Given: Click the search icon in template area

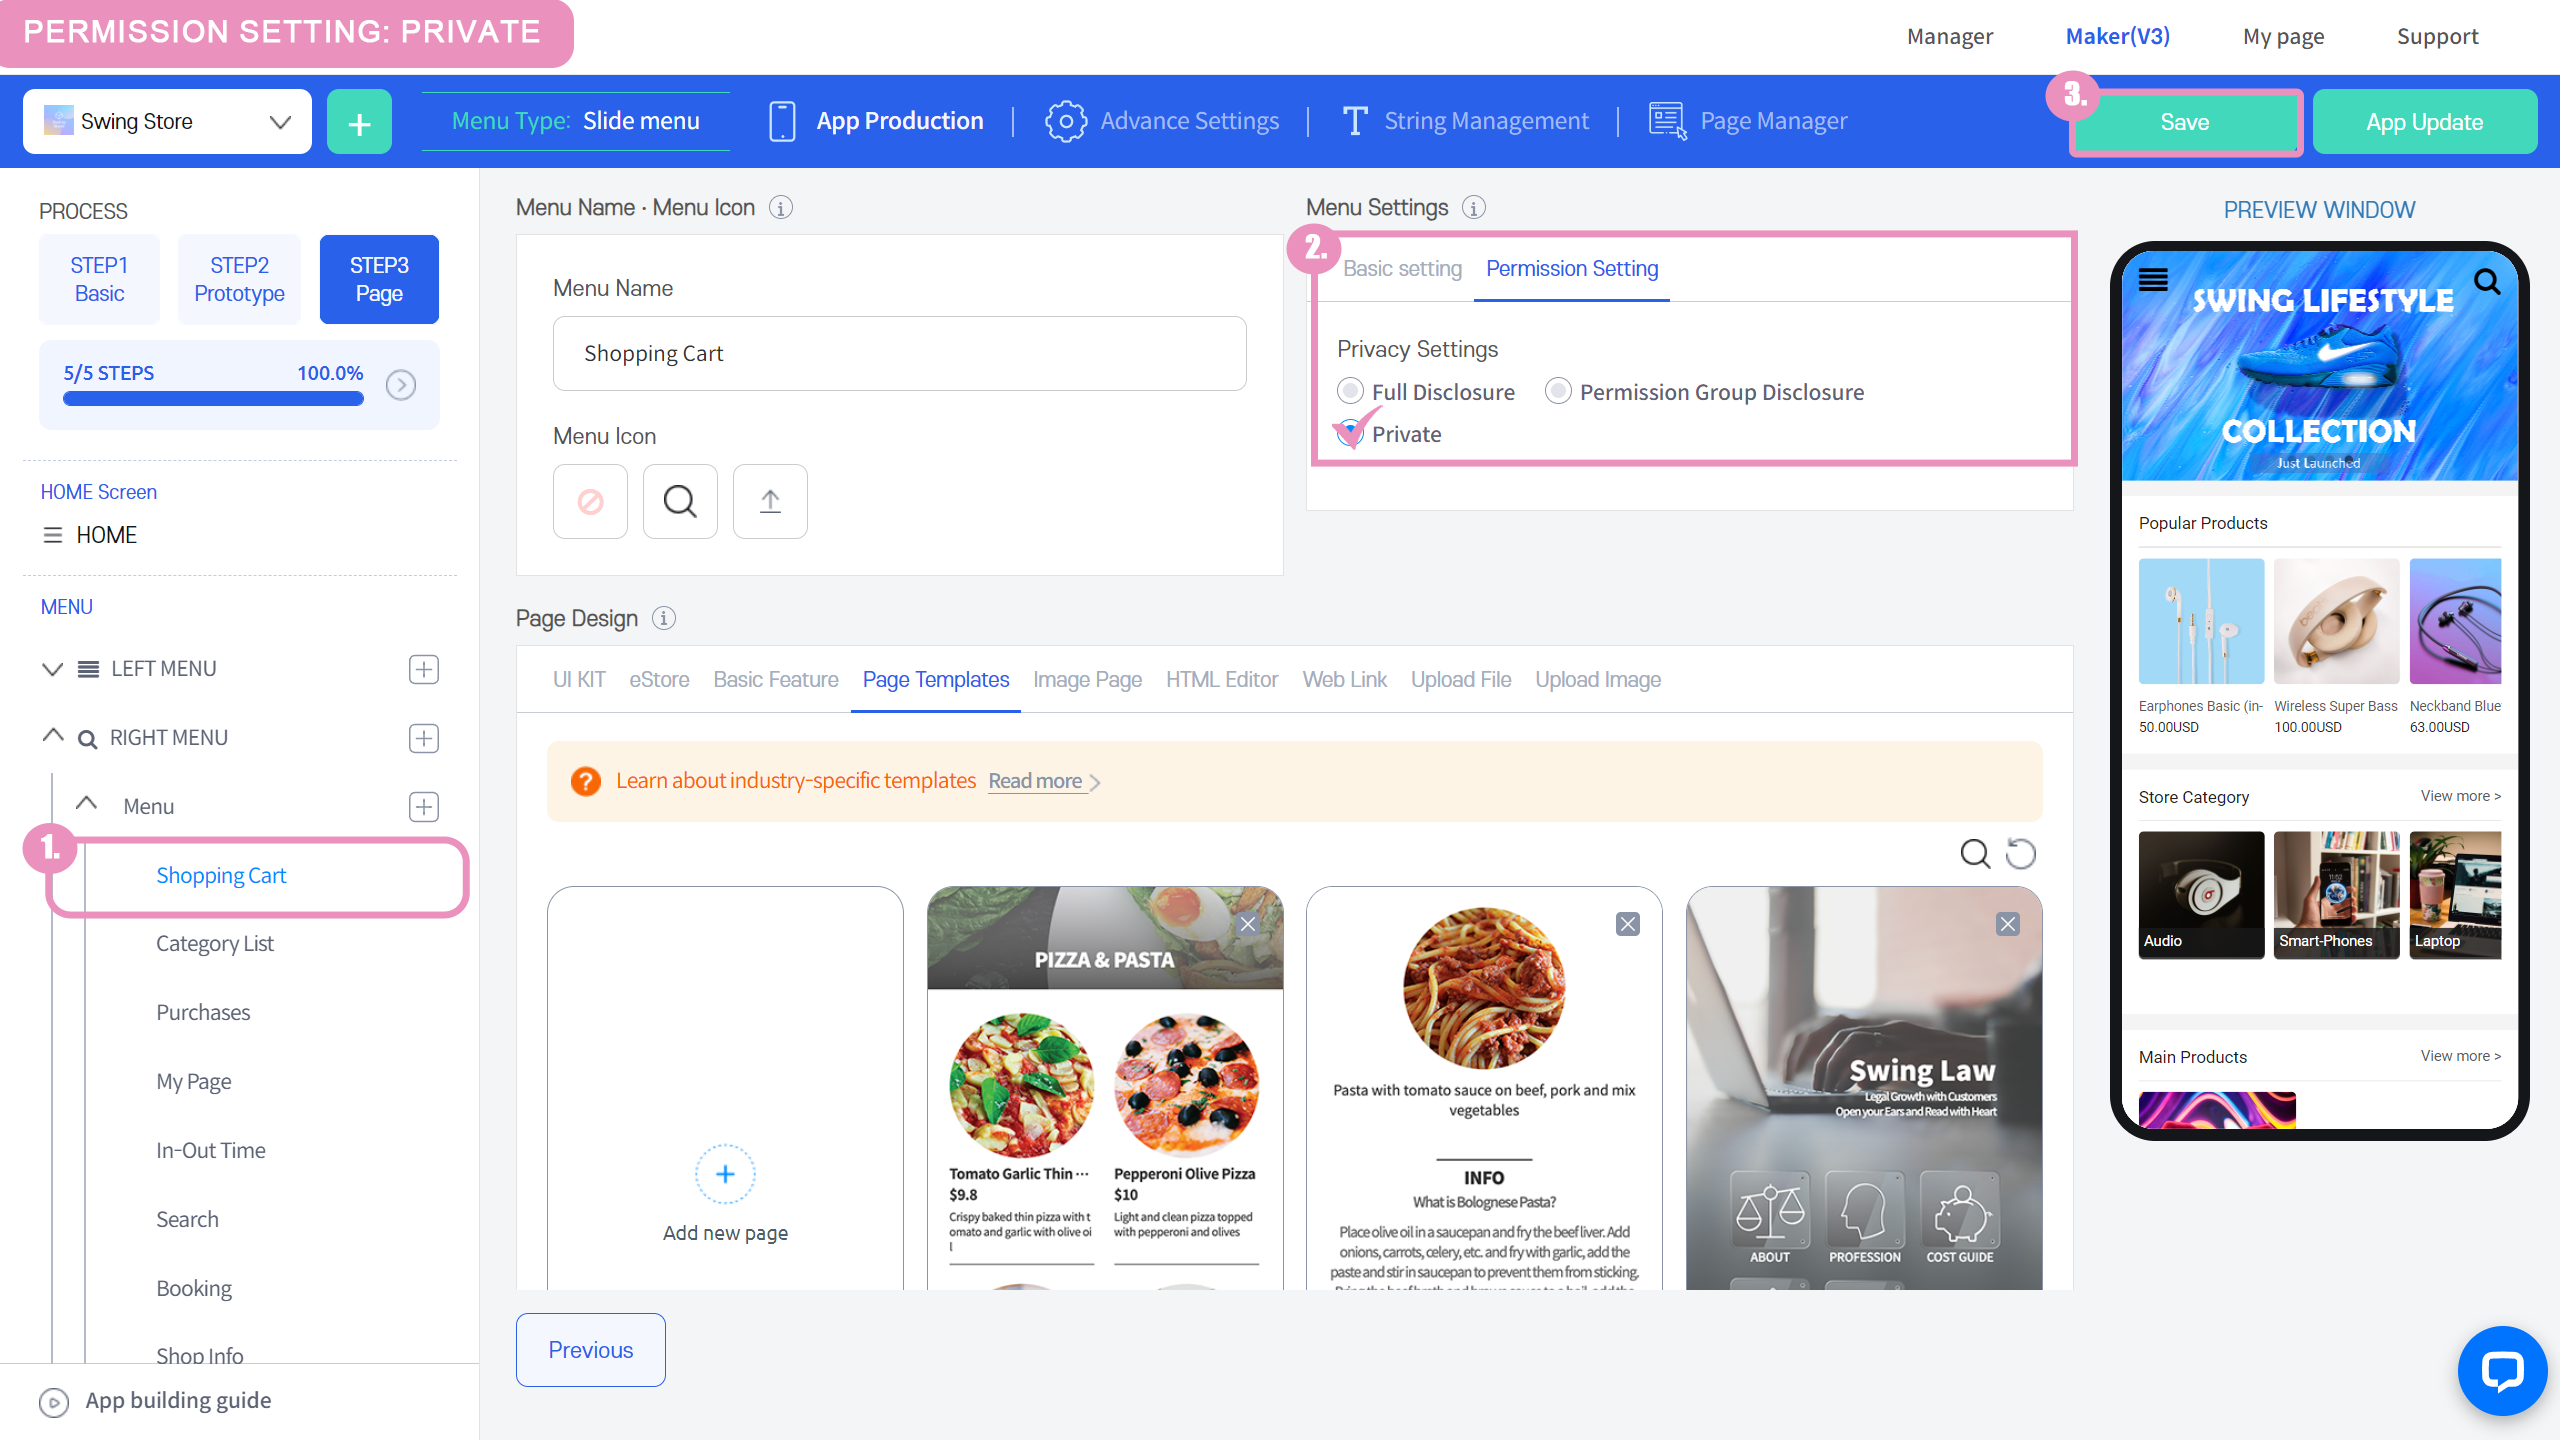Looking at the screenshot, I should click(x=1974, y=853).
